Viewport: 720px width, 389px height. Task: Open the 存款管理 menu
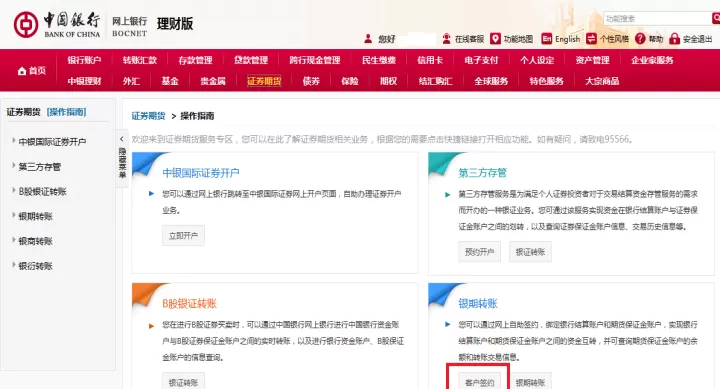click(x=195, y=60)
